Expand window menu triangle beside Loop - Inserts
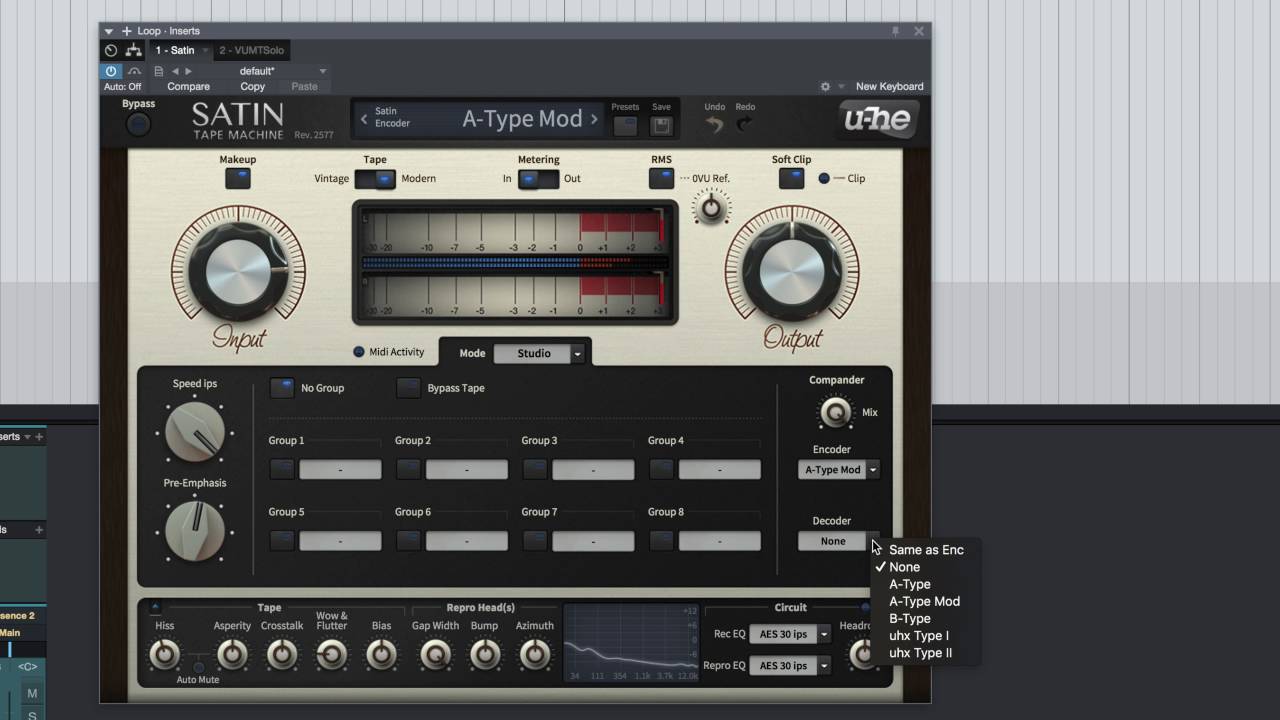Screen dimensions: 1280x720 click(109, 31)
